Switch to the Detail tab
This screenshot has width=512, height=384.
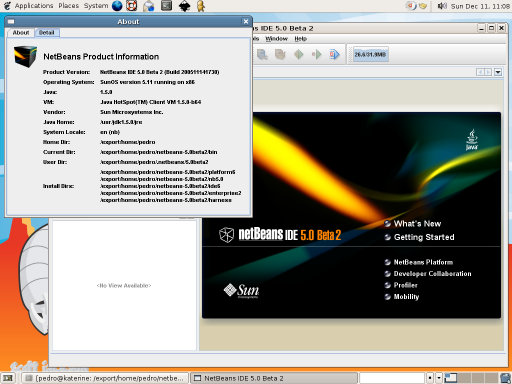coord(47,33)
